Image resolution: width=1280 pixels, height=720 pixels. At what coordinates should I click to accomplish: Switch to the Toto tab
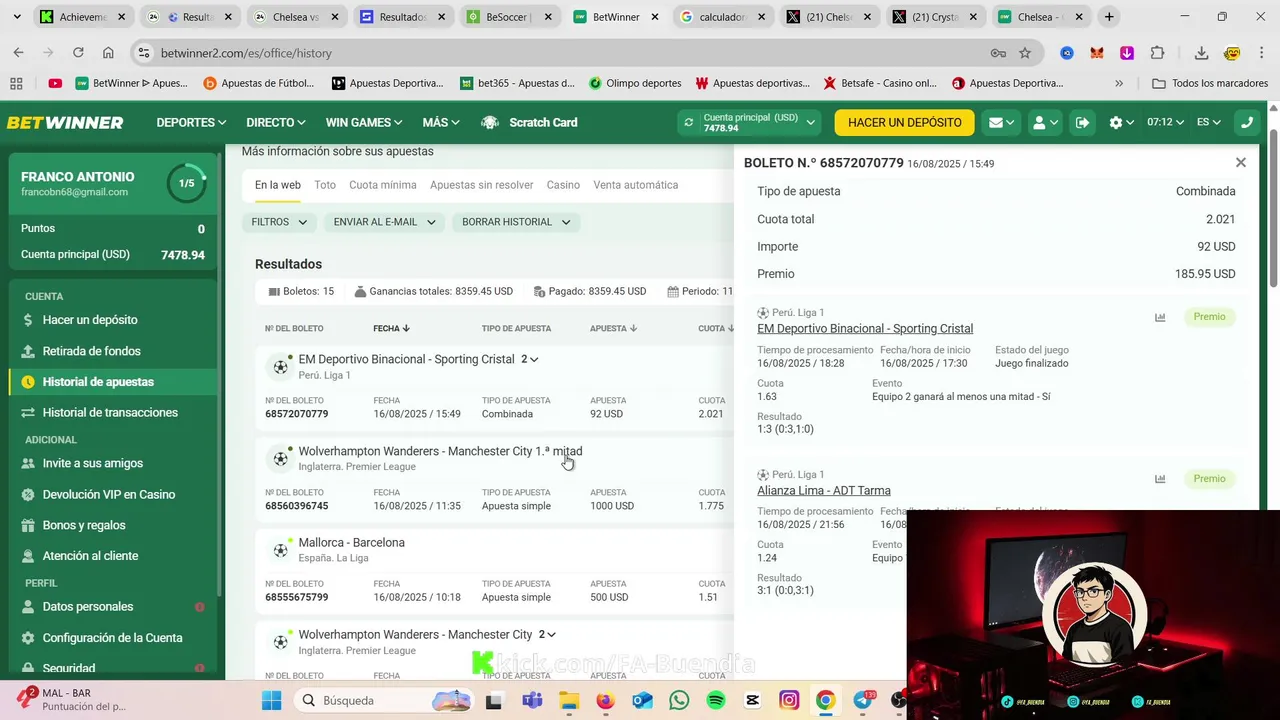tap(325, 185)
